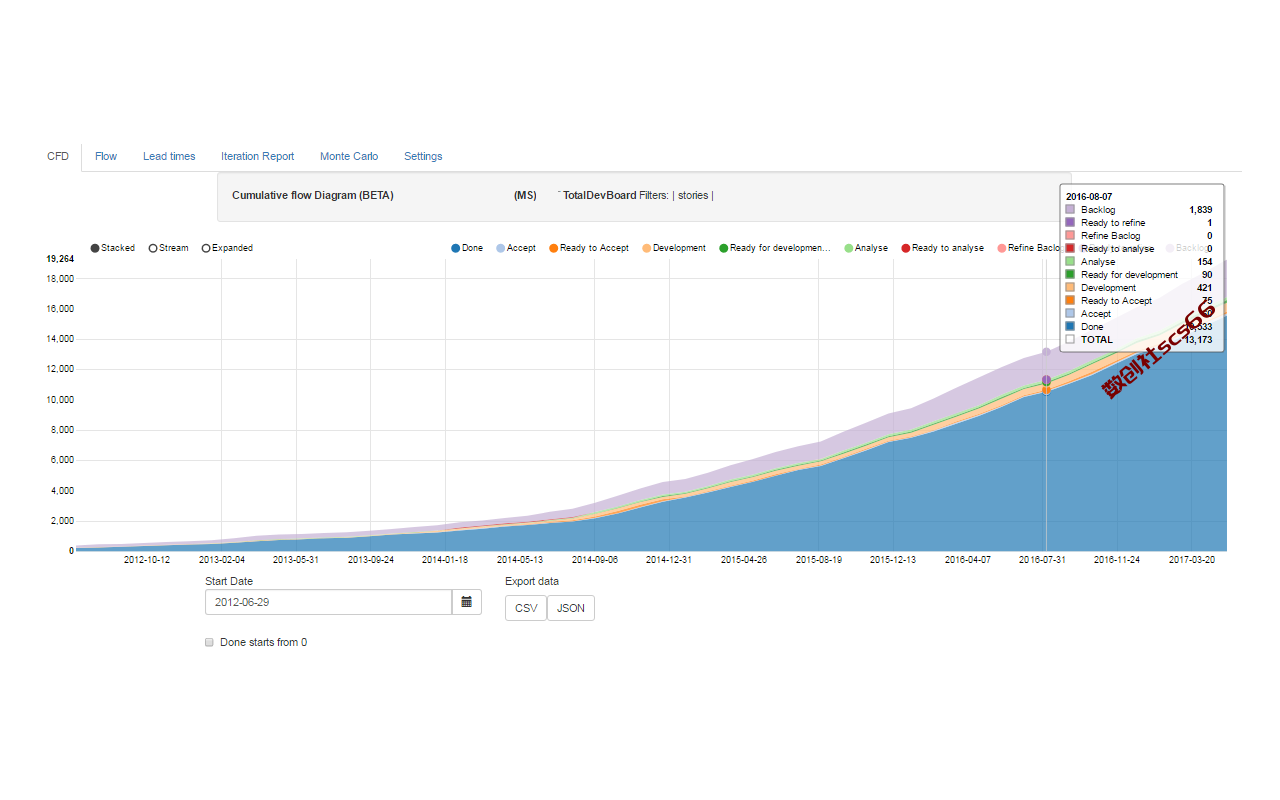Export chart data as CSV
The image size is (1280, 800).
pos(526,608)
